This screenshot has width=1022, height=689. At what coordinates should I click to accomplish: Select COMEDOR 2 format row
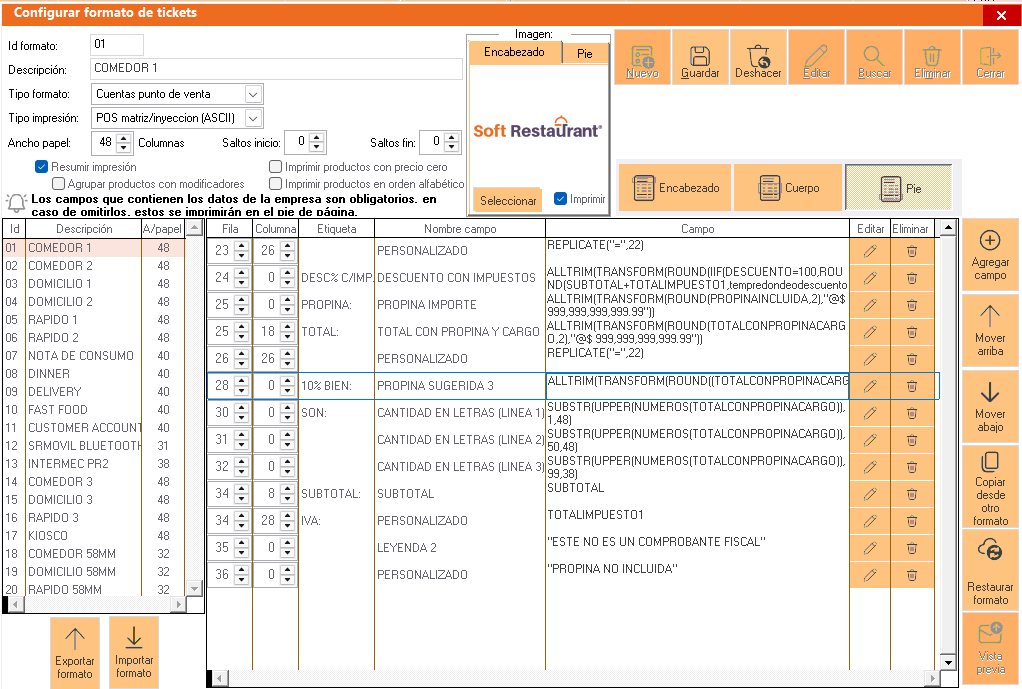[95, 266]
